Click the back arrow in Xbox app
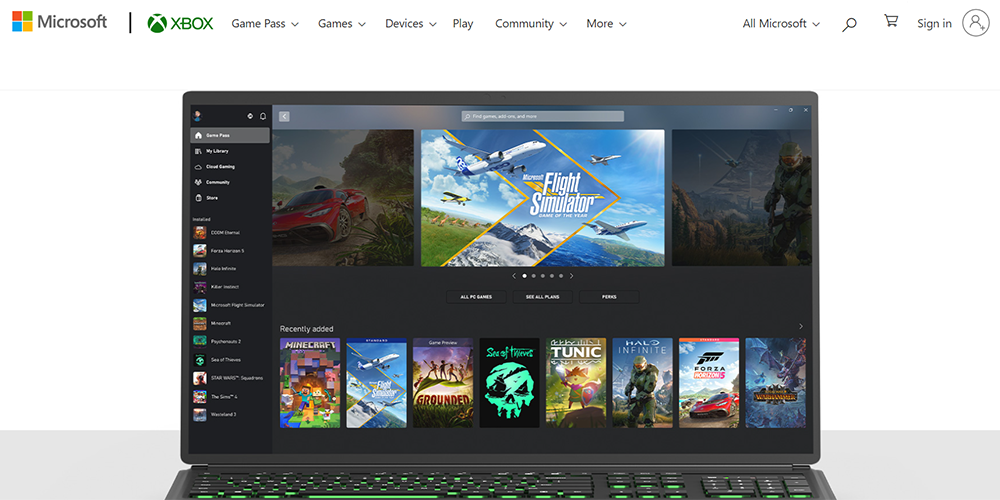Image resolution: width=1000 pixels, height=500 pixels. [x=284, y=117]
